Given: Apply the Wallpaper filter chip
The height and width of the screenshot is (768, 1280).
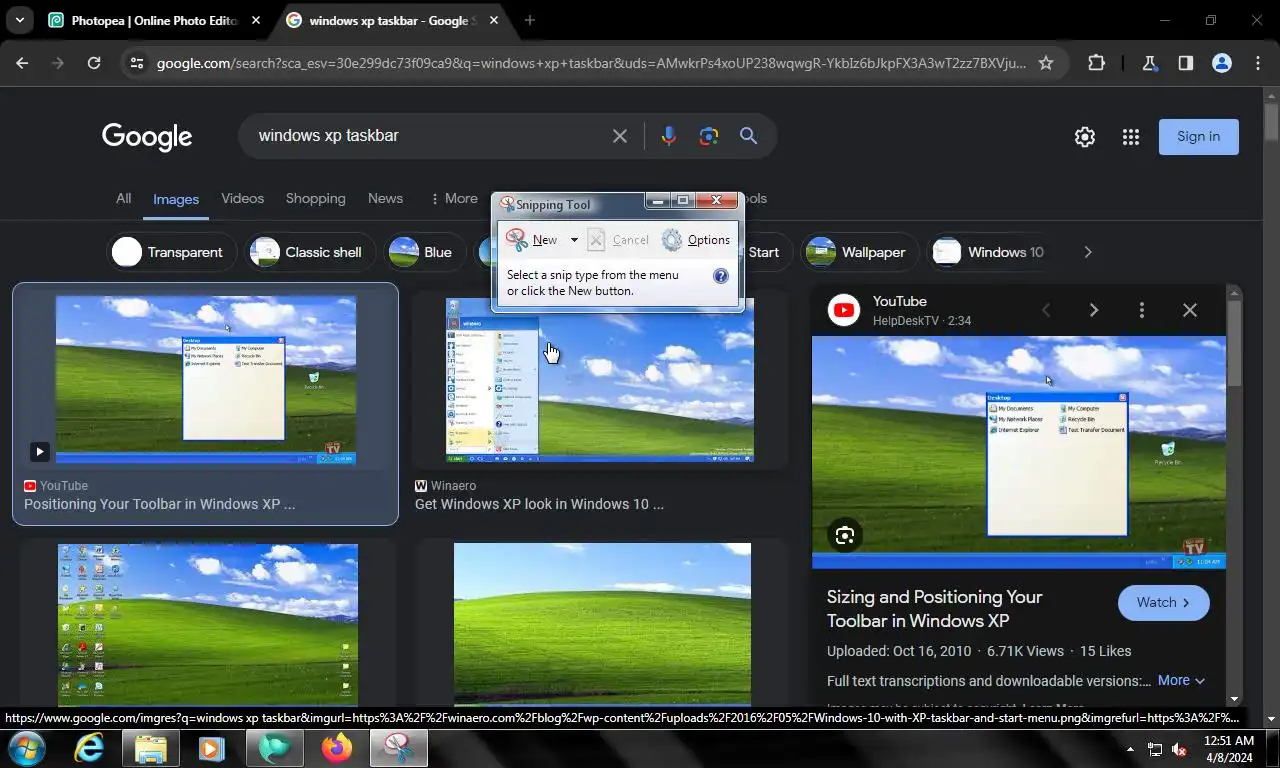Looking at the screenshot, I should [861, 252].
